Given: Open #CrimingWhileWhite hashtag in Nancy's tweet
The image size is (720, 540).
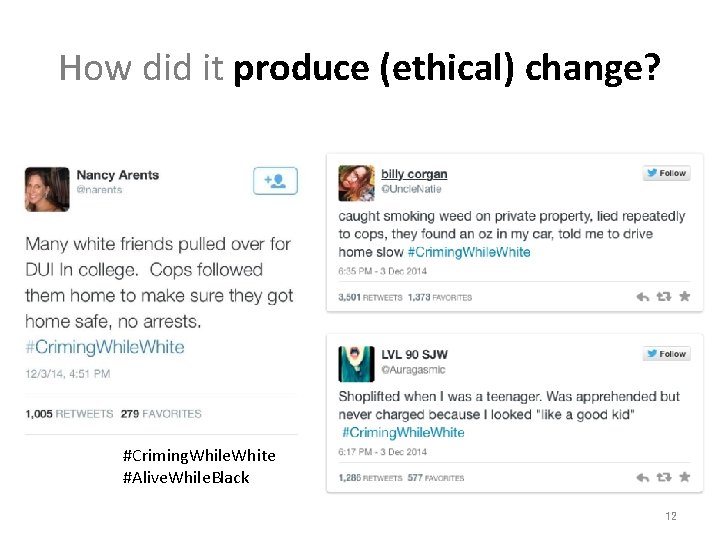Looking at the screenshot, I should pyautogui.click(x=105, y=347).
